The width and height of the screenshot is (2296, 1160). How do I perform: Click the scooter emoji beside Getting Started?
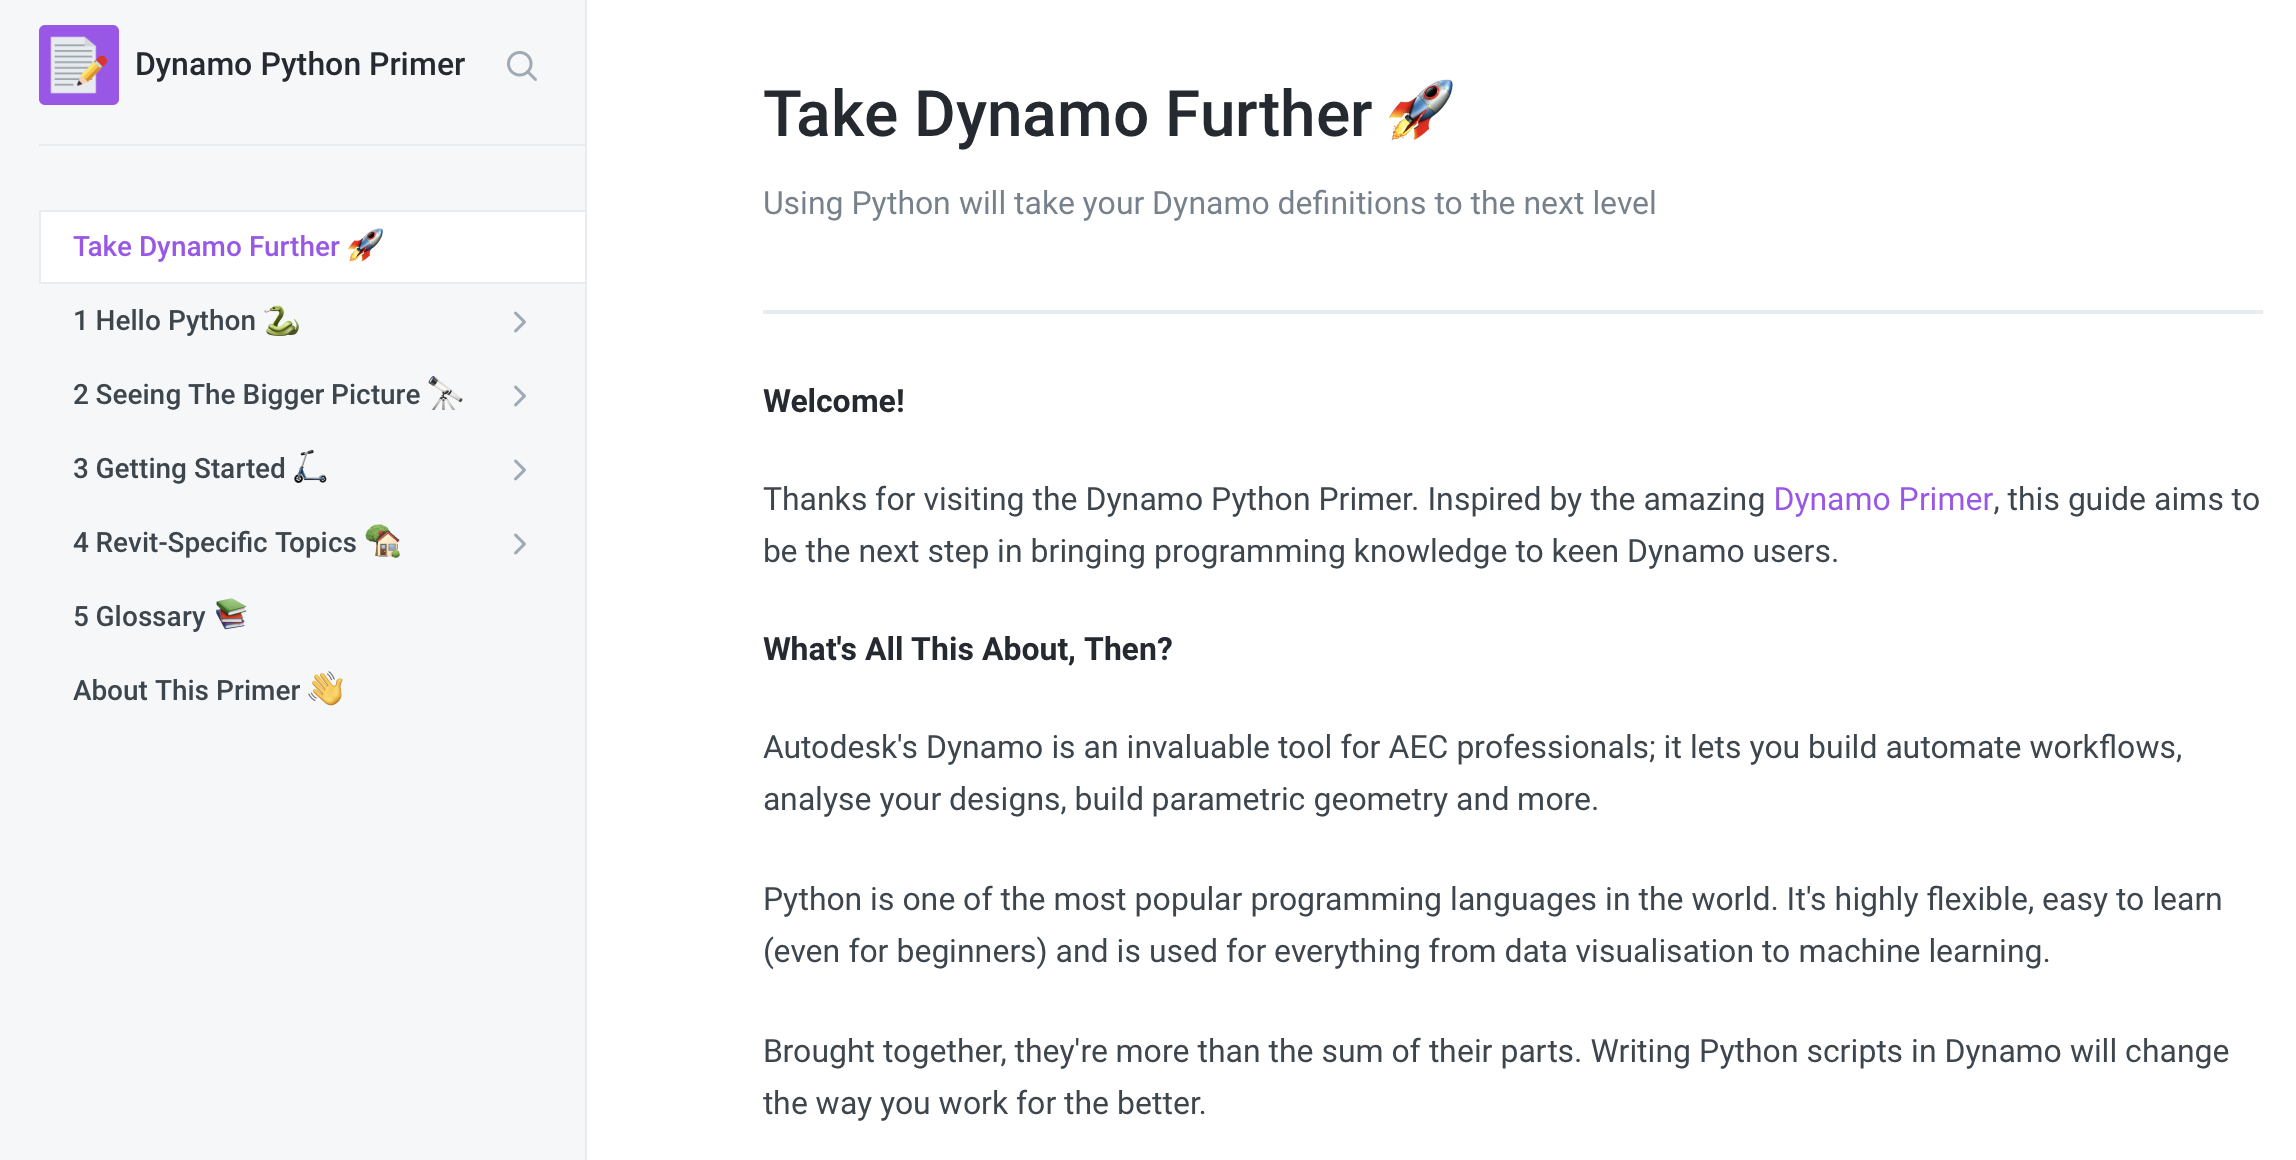(x=310, y=467)
